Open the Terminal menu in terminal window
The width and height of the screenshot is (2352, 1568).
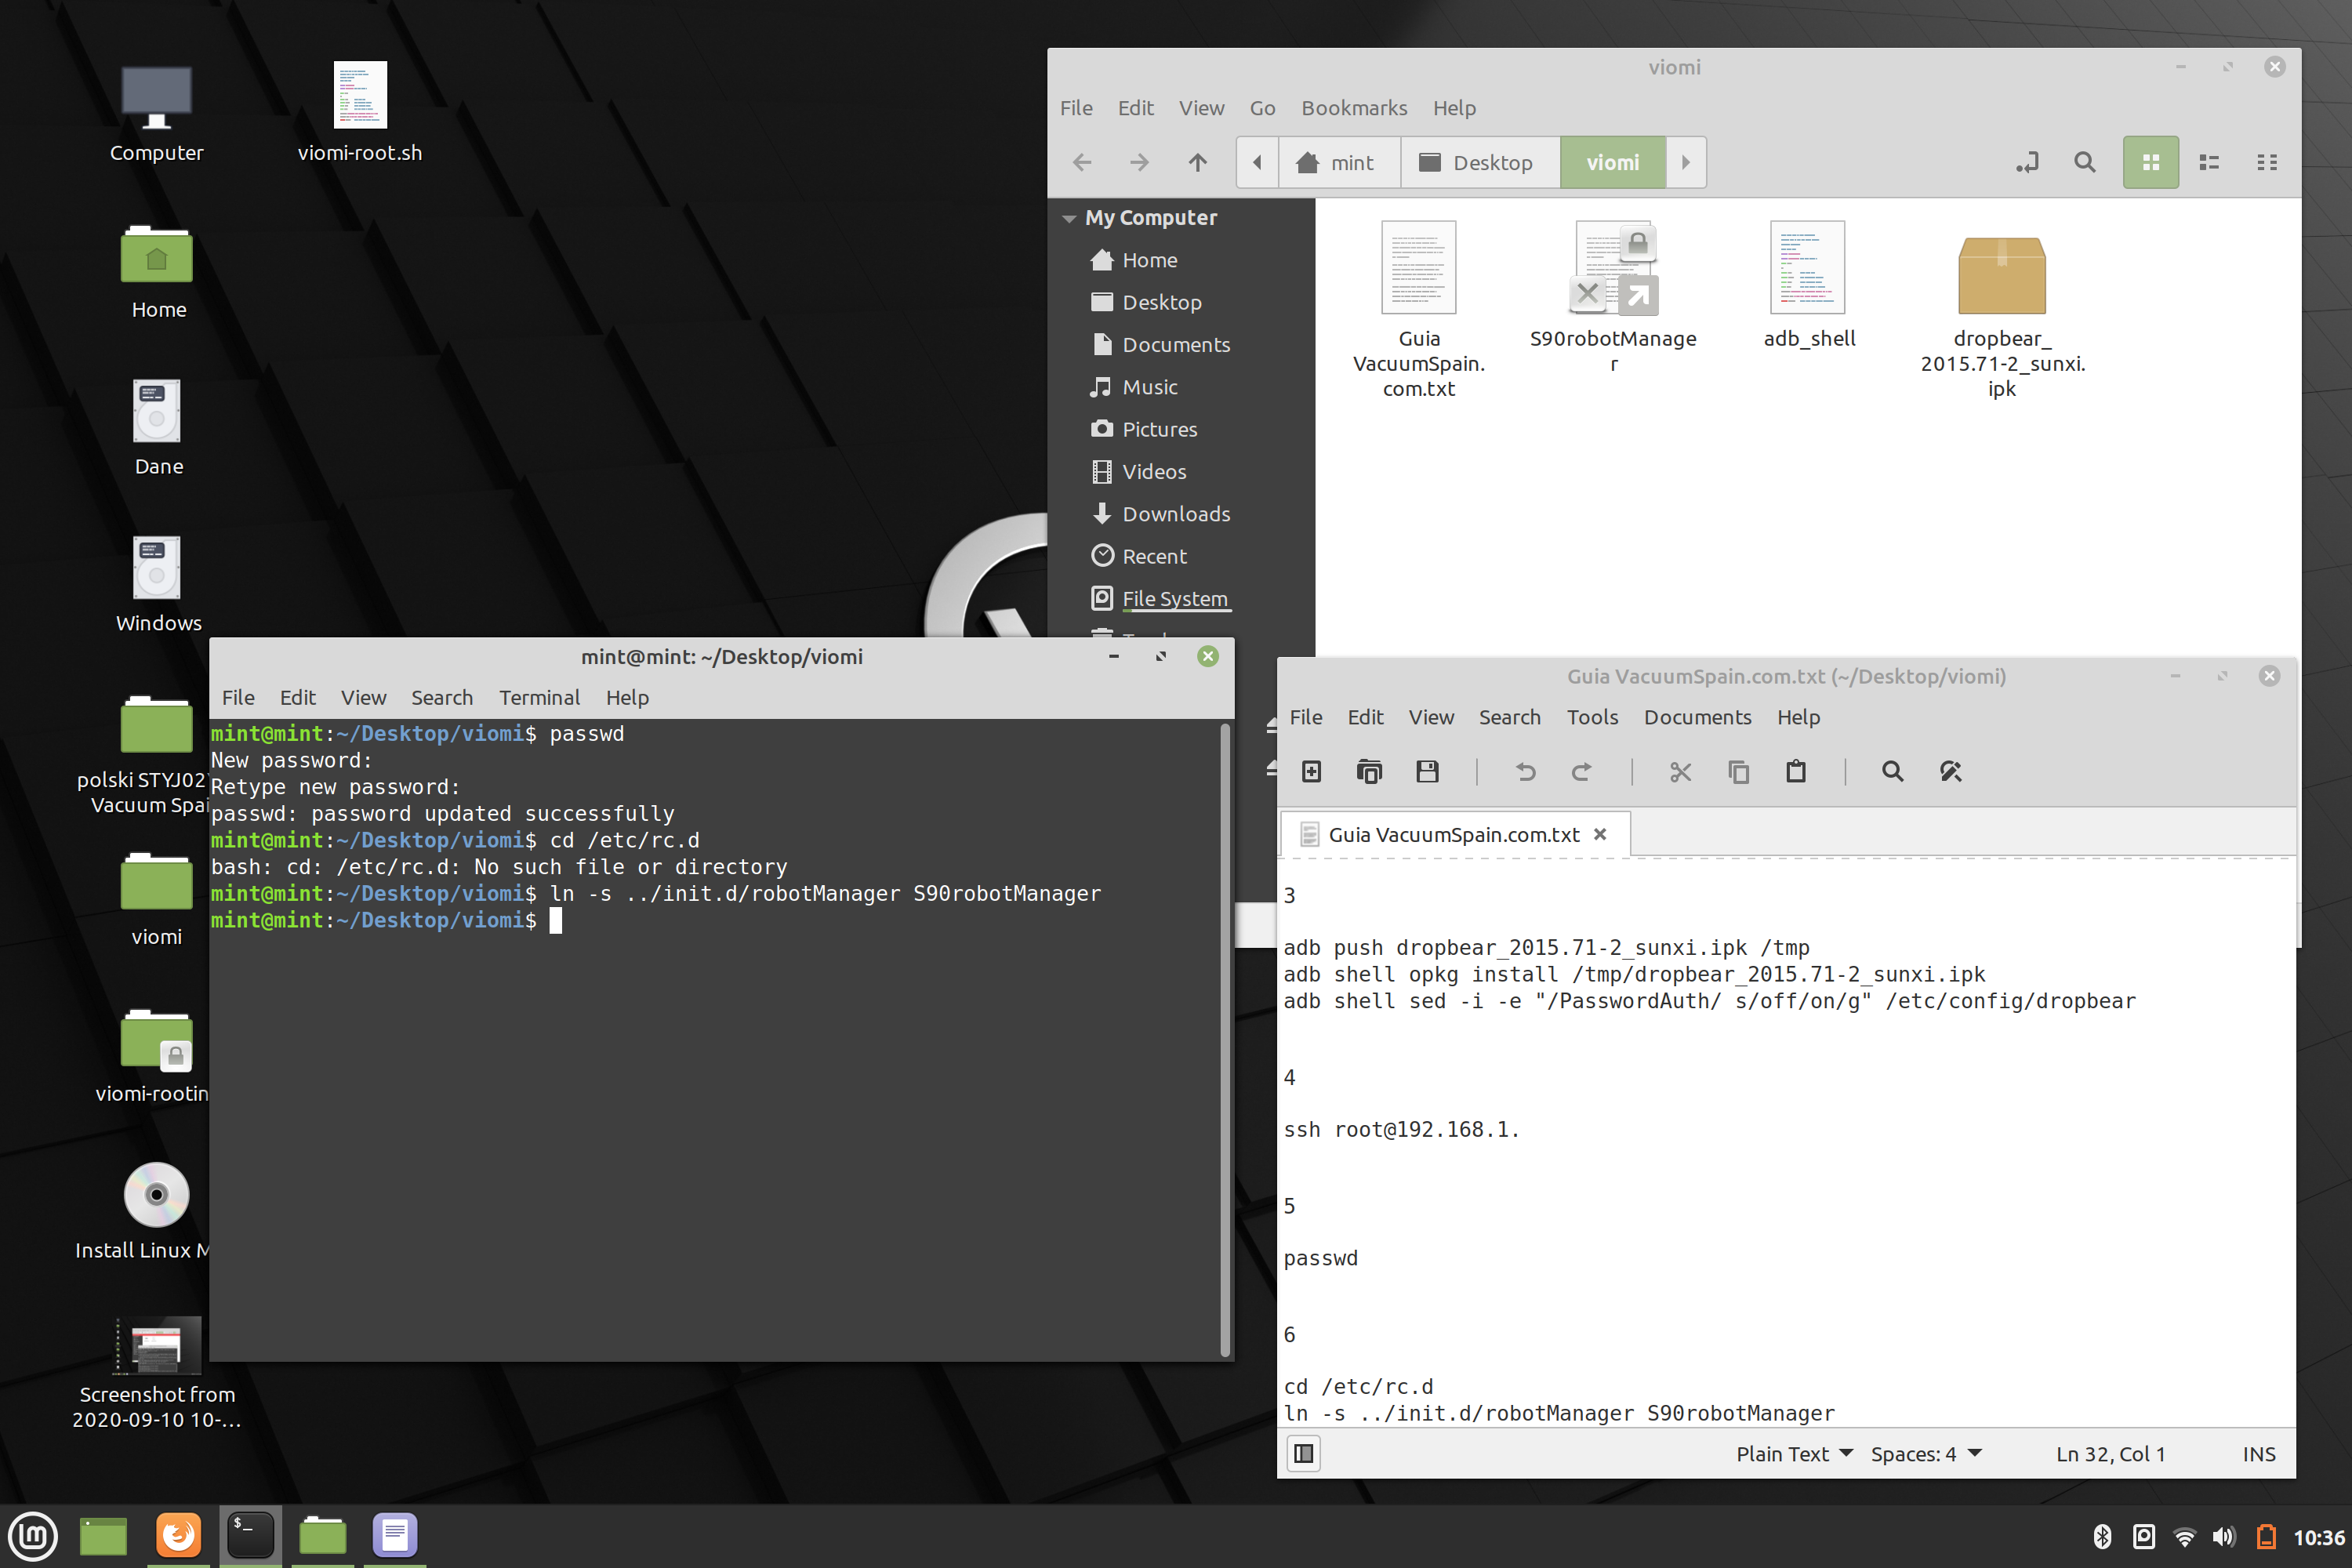(539, 697)
